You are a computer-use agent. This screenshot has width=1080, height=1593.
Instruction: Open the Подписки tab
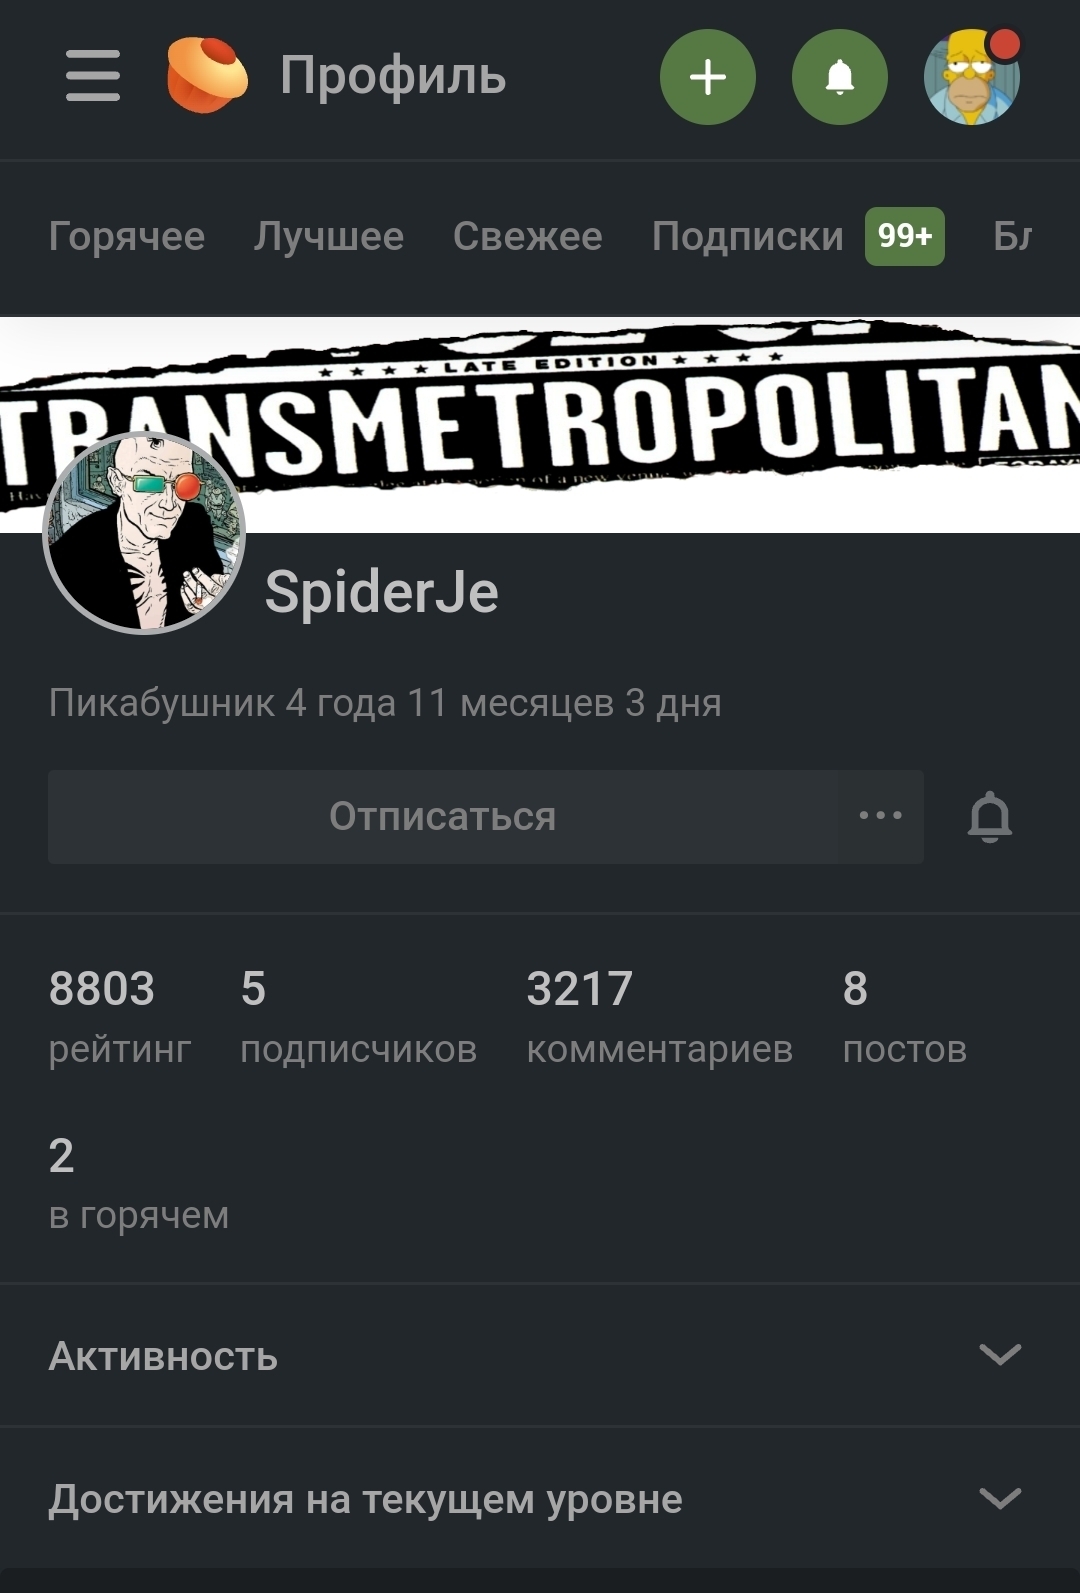point(748,236)
